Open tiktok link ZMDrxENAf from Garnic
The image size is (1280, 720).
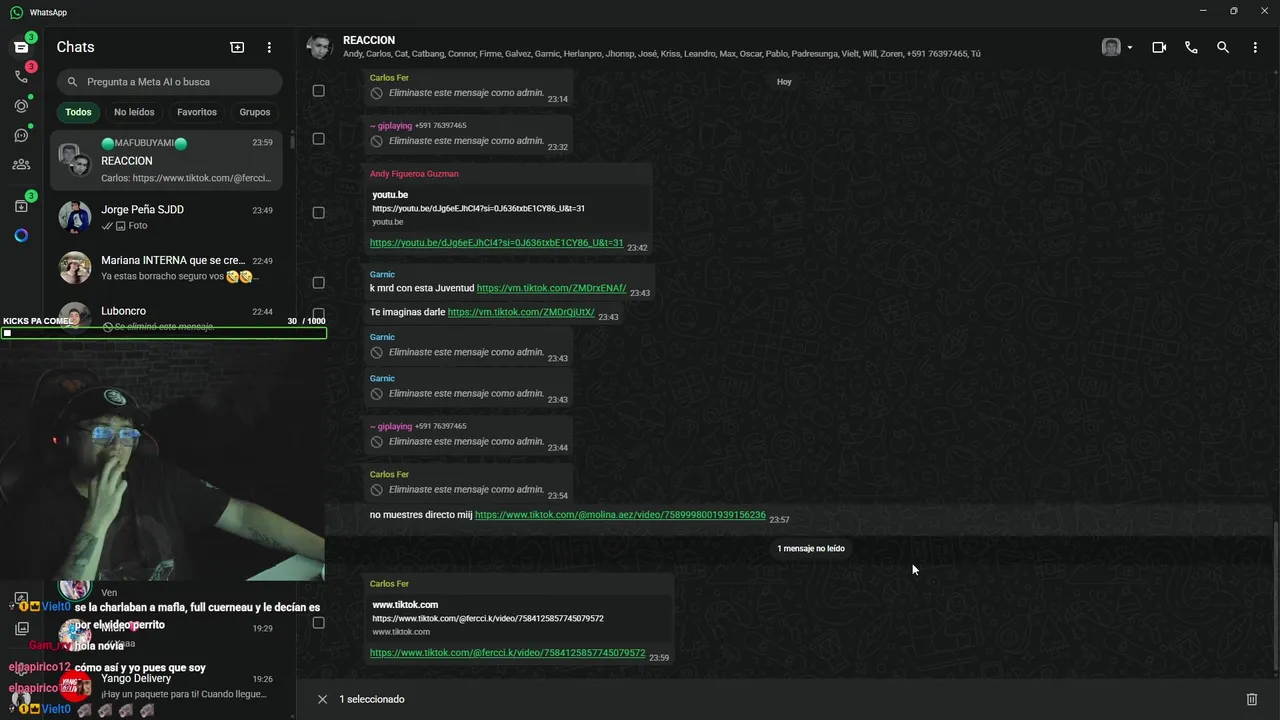click(x=551, y=288)
